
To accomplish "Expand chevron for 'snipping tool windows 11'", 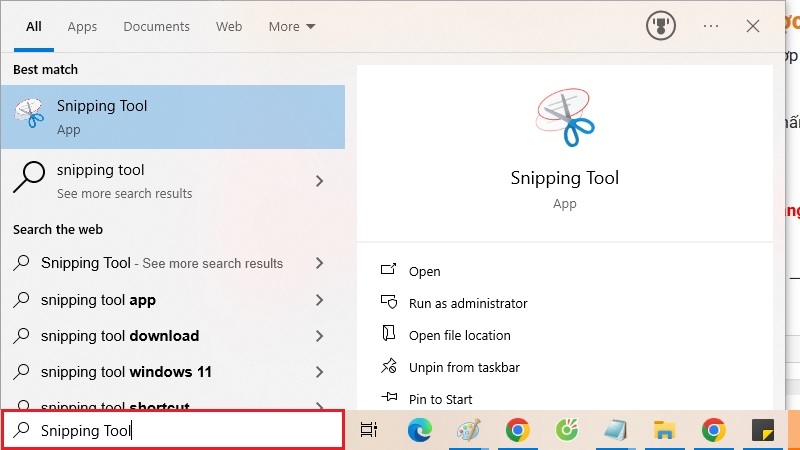I will point(319,372).
